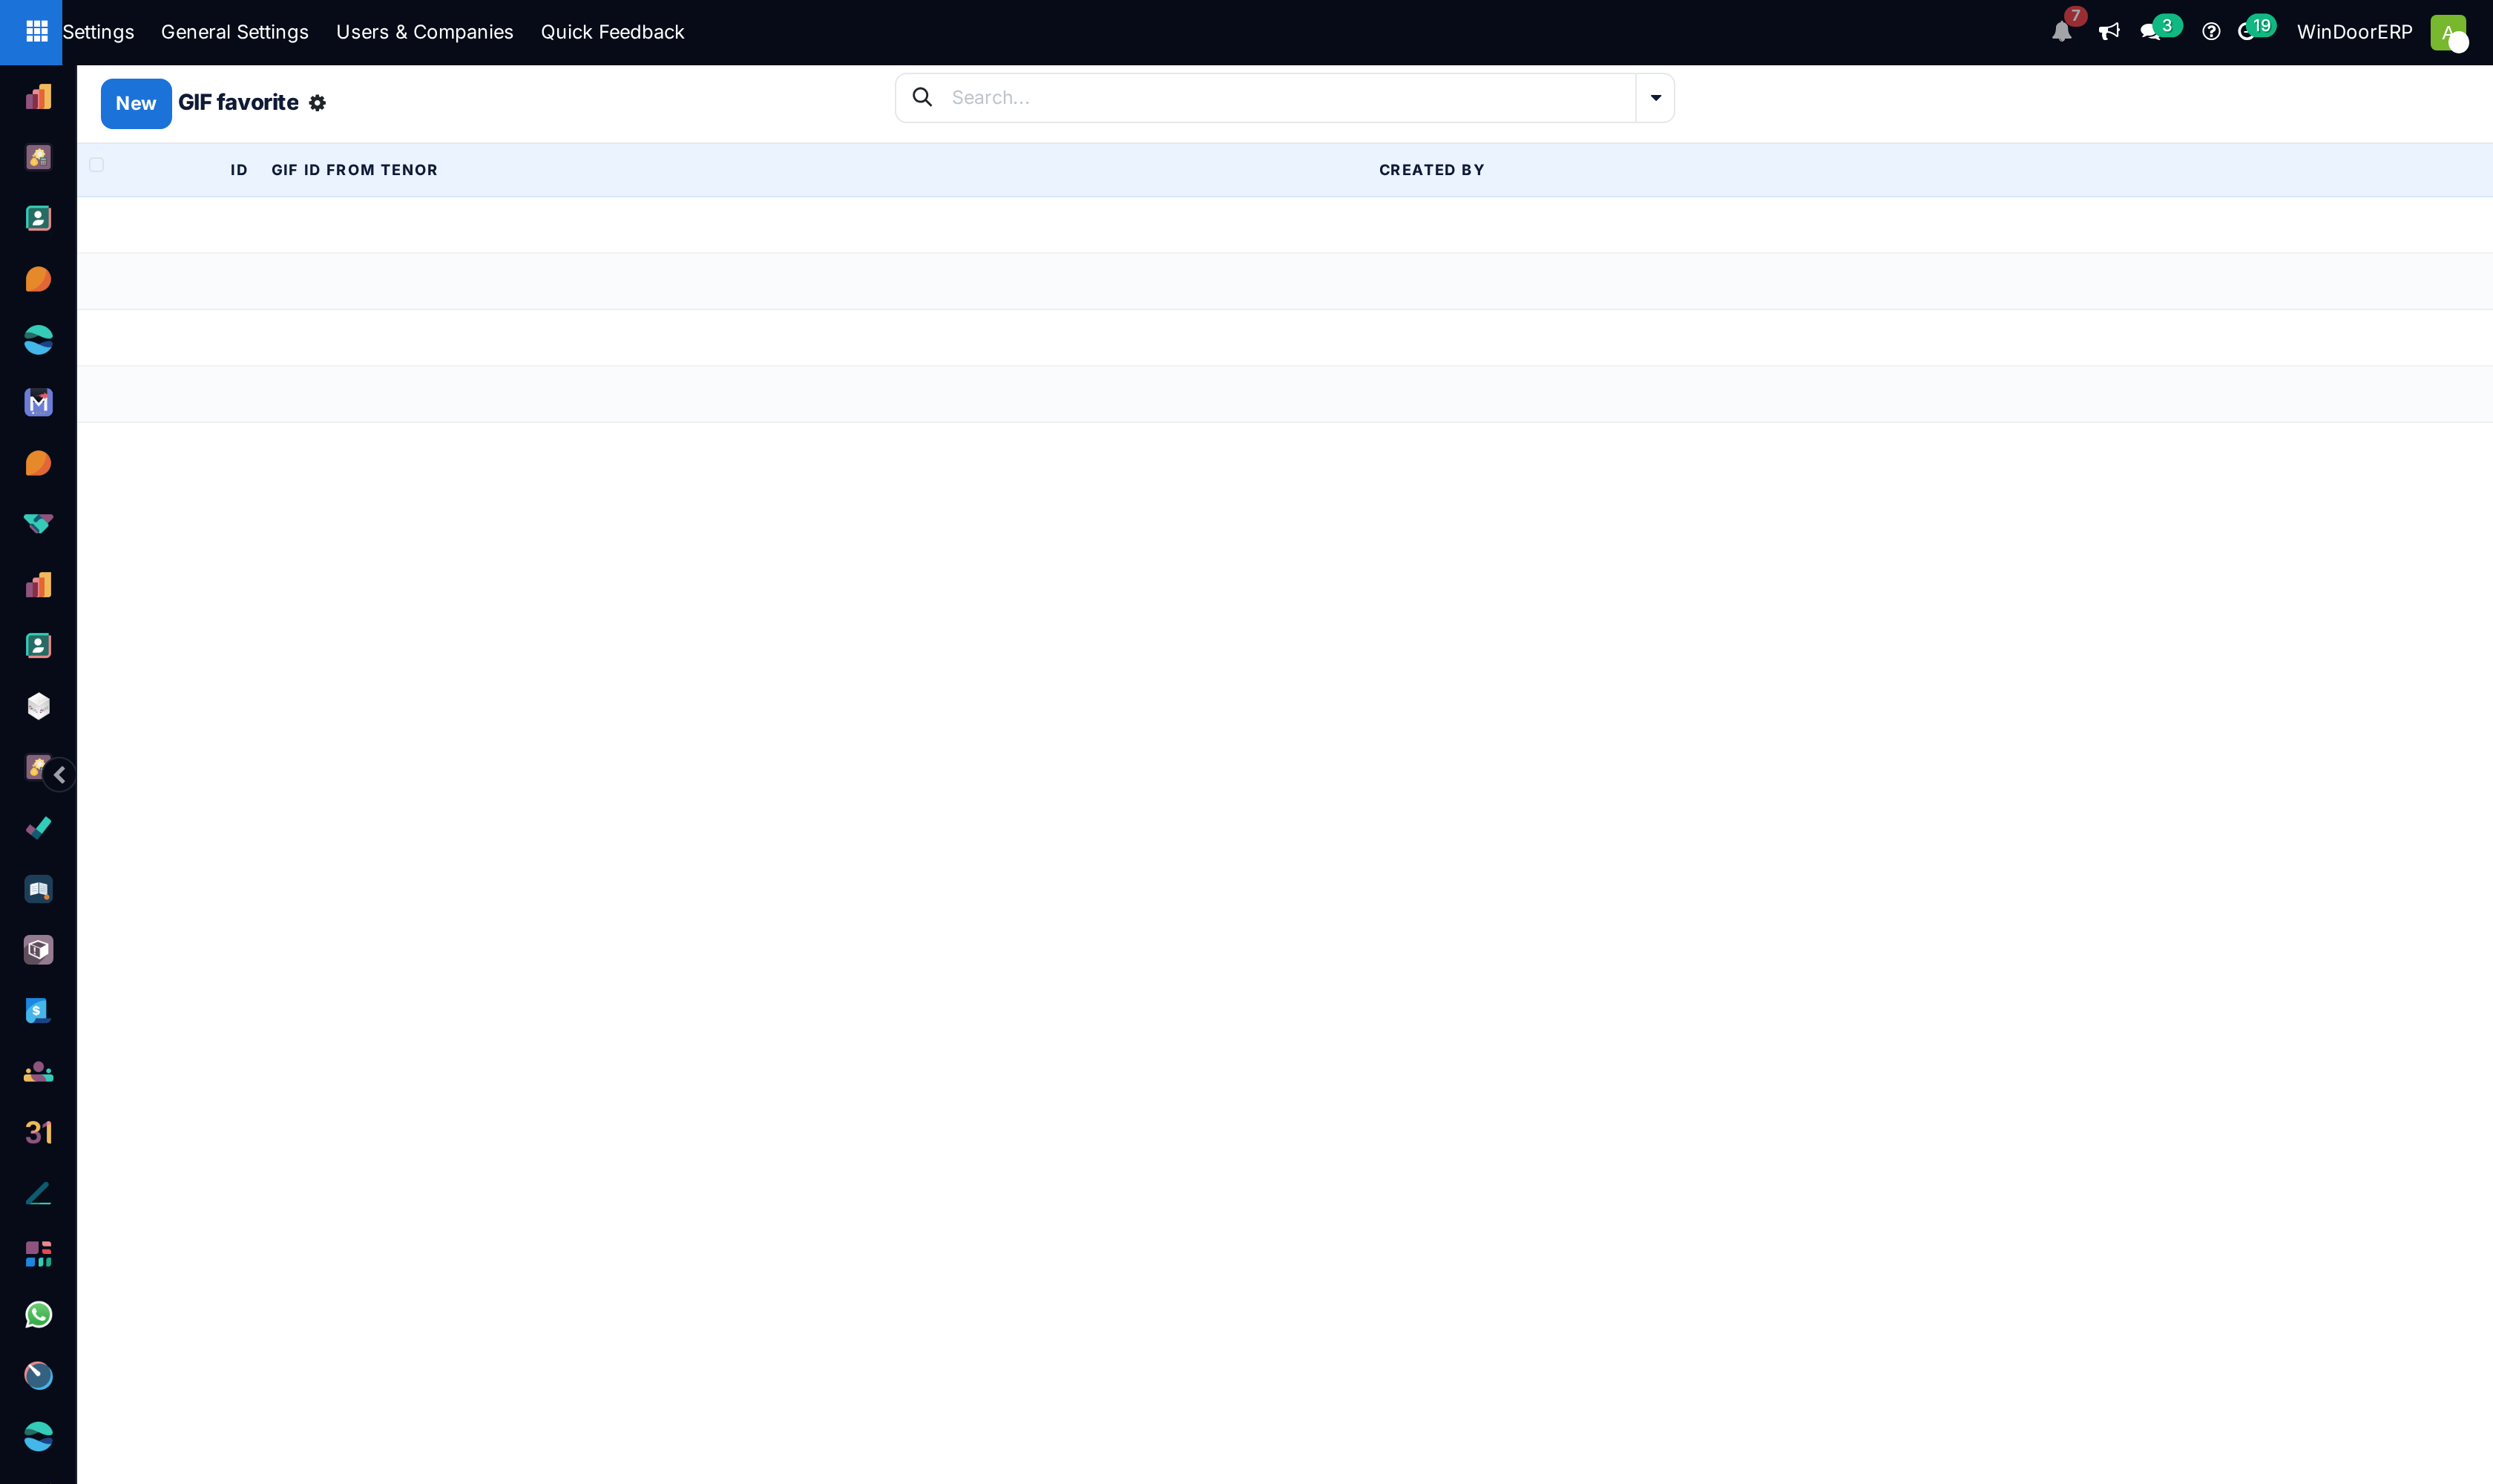
Task: Open the white cube app in sidebar
Action: pos(38,706)
